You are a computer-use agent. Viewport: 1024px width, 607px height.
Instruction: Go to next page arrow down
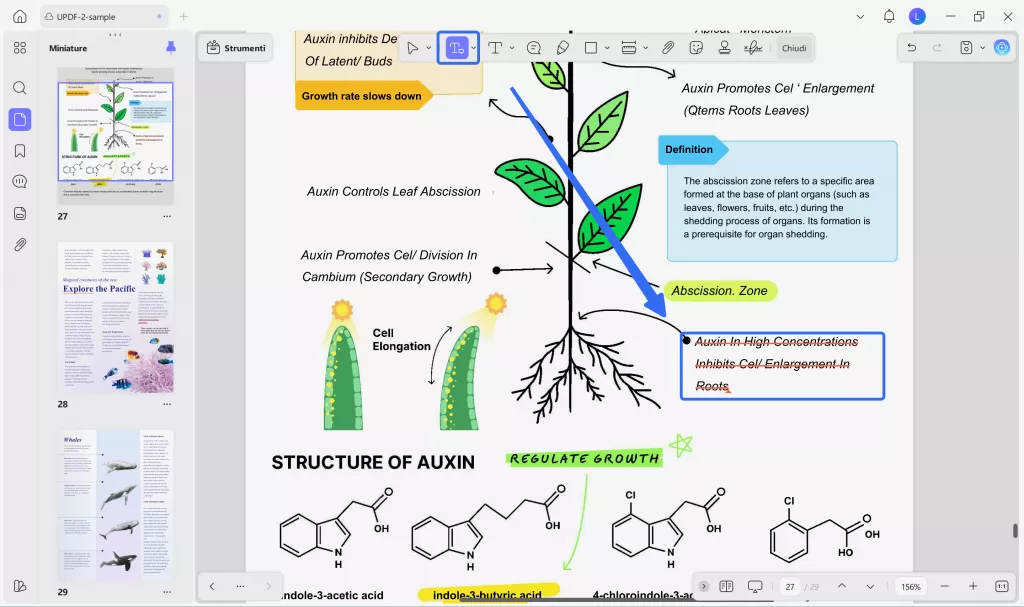(870, 586)
